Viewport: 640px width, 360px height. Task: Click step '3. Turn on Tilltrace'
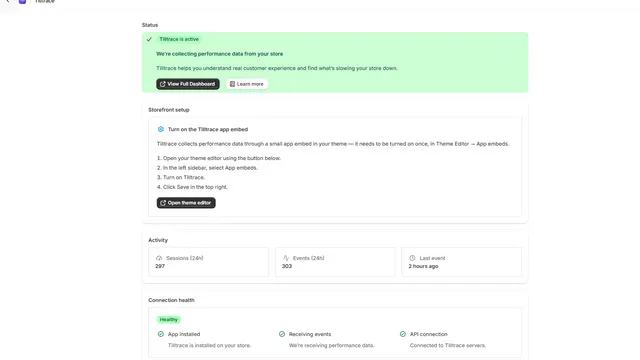click(181, 178)
